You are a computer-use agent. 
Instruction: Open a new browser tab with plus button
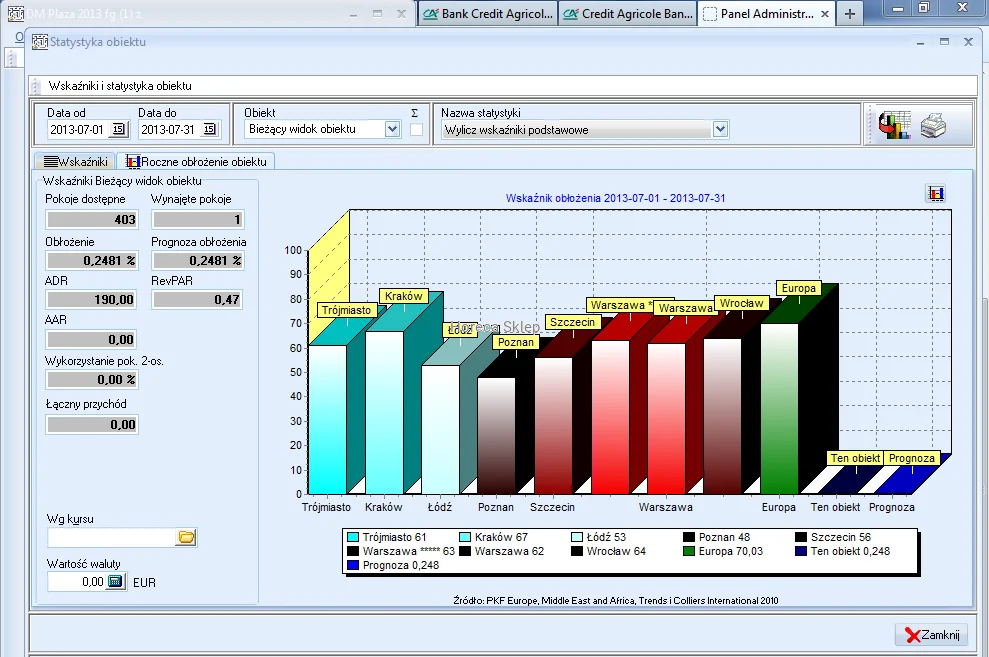pos(850,14)
